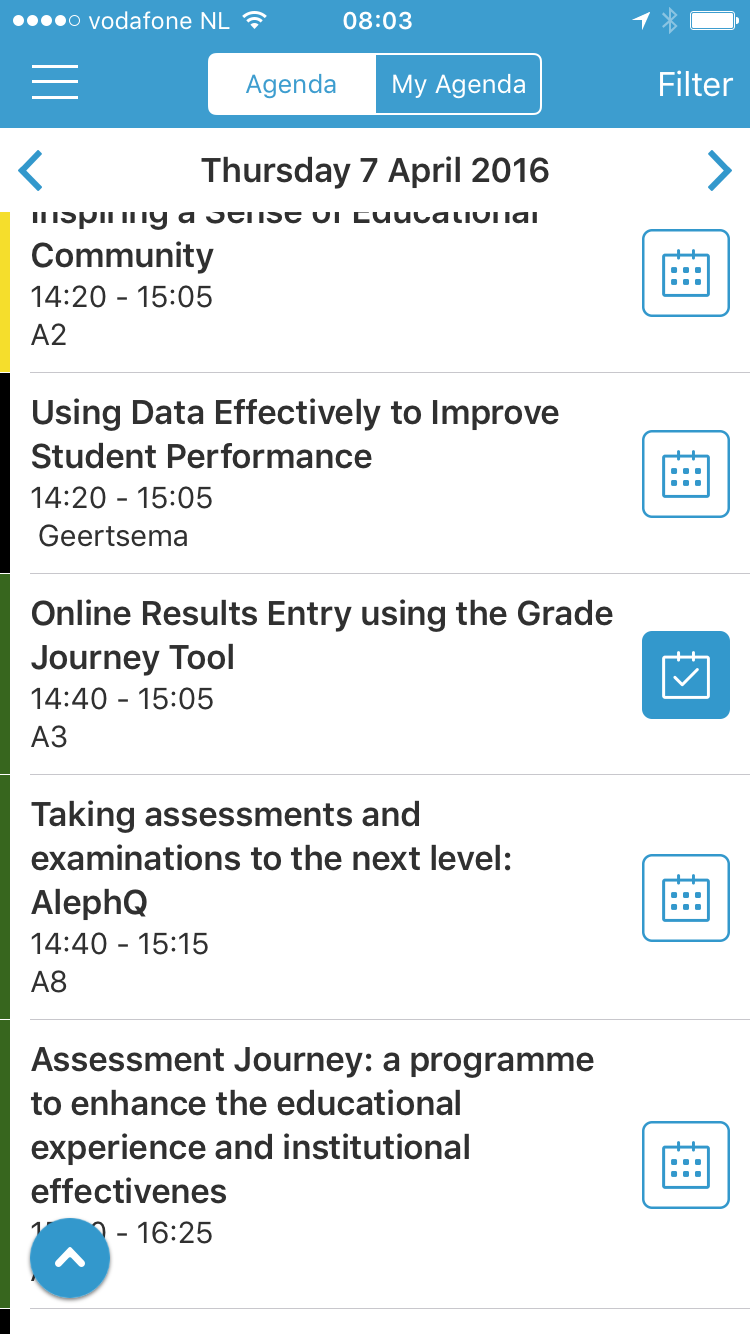Go to previous day with left chevron
750x1334 pixels.
click(x=31, y=170)
